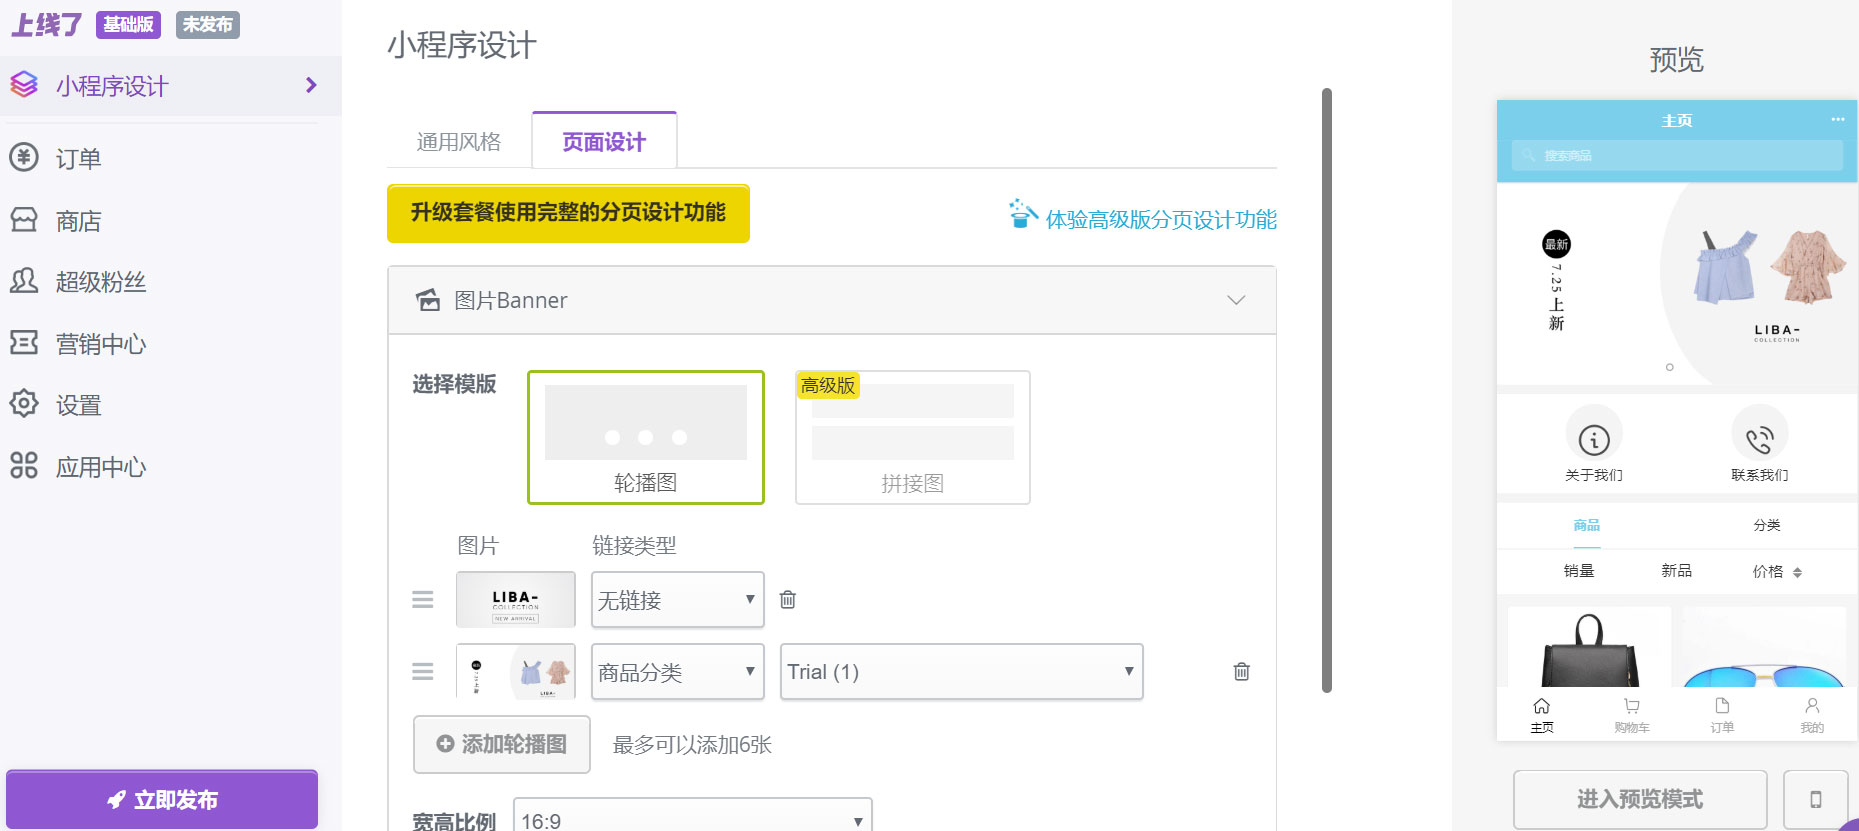Open 应用中心 menu item
This screenshot has height=831, width=1859.
[x=101, y=467]
